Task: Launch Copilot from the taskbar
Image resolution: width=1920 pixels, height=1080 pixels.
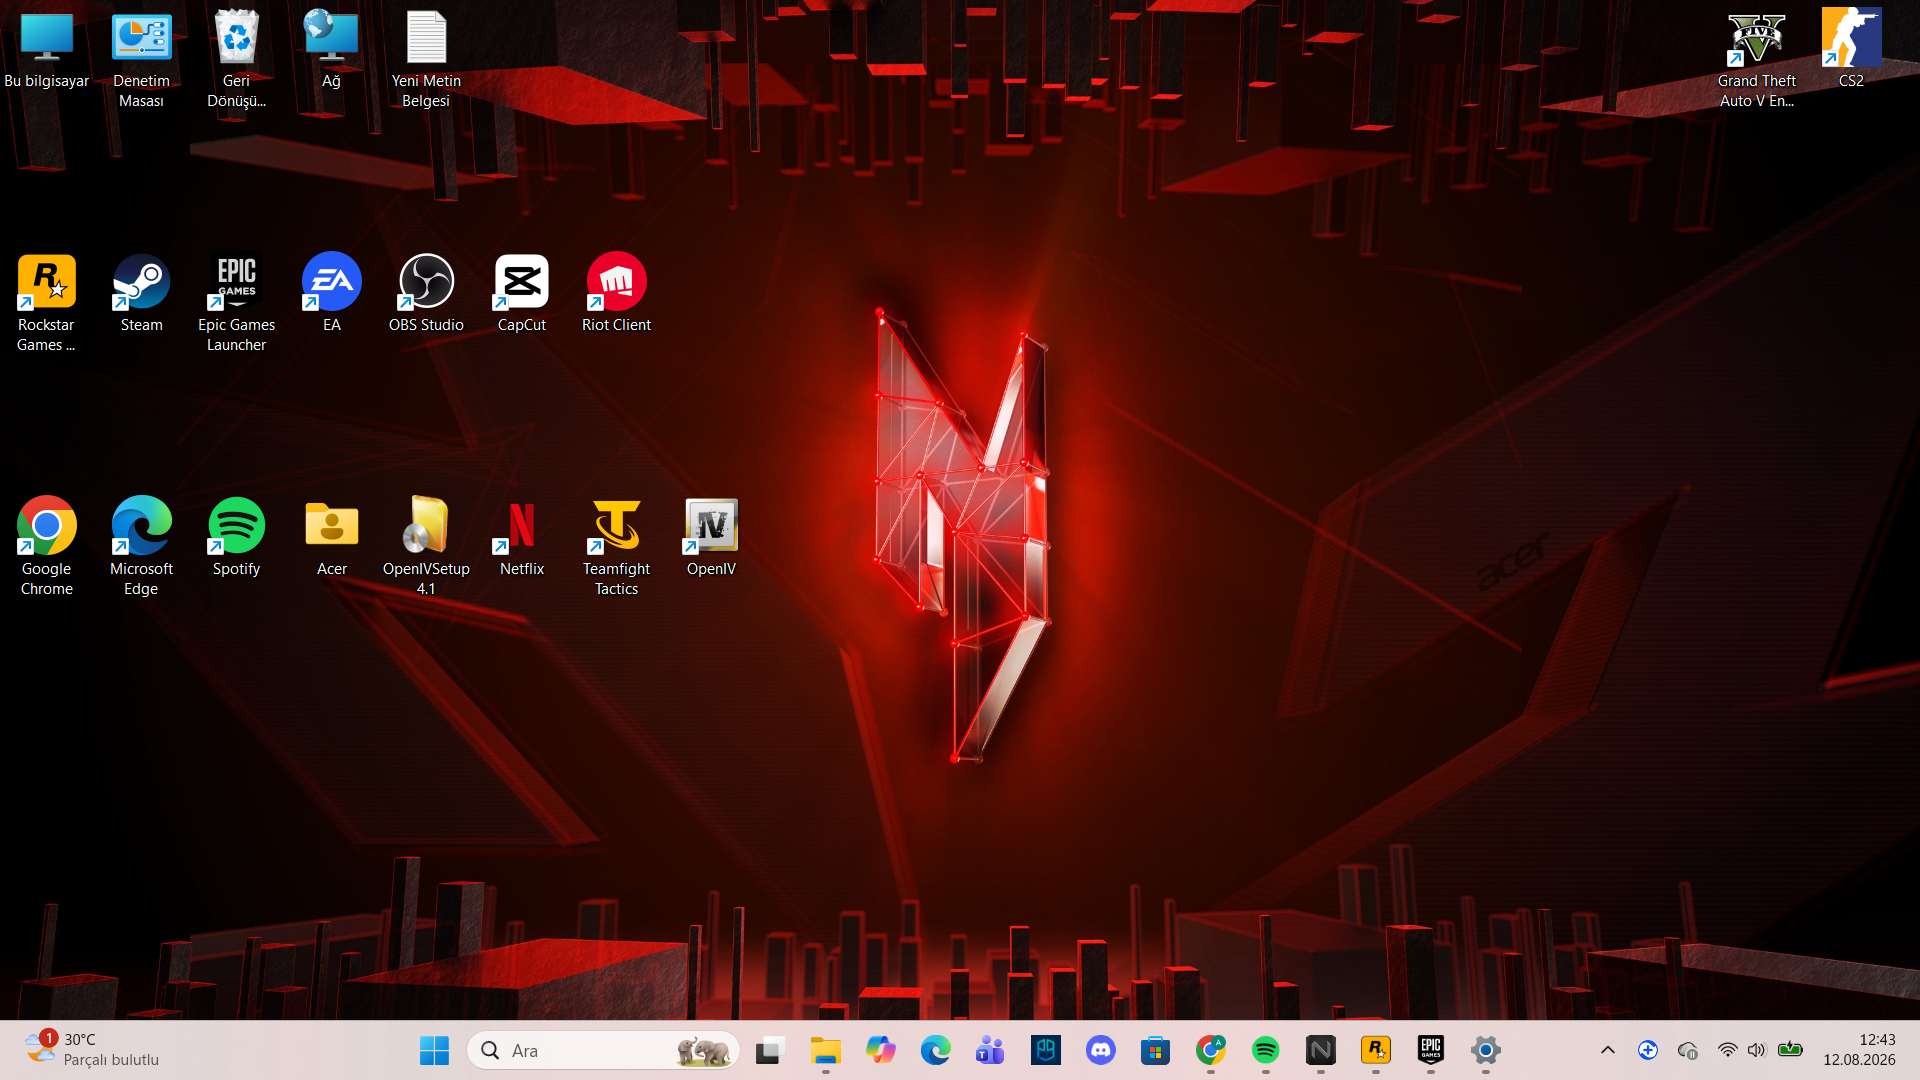Action: point(880,1051)
